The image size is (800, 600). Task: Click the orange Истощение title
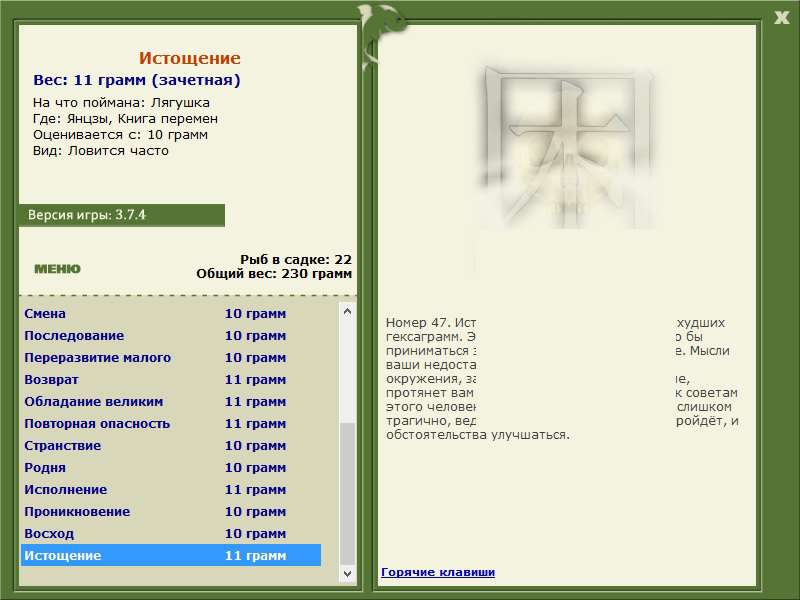(x=189, y=58)
